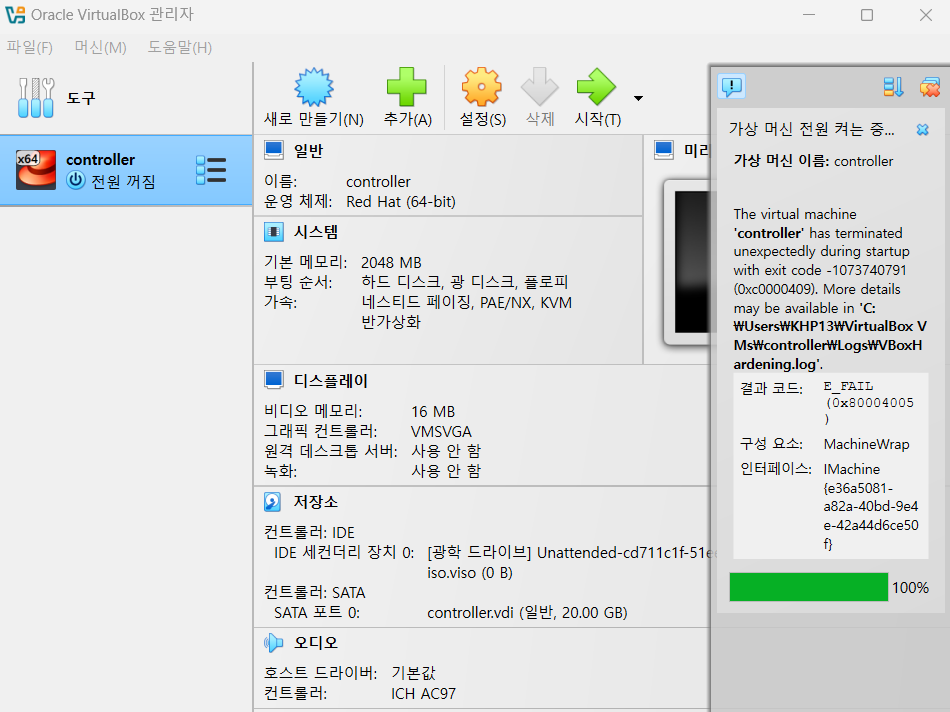Click the 2048 MB memory value
Image resolution: width=950 pixels, height=712 pixels.
(391, 262)
